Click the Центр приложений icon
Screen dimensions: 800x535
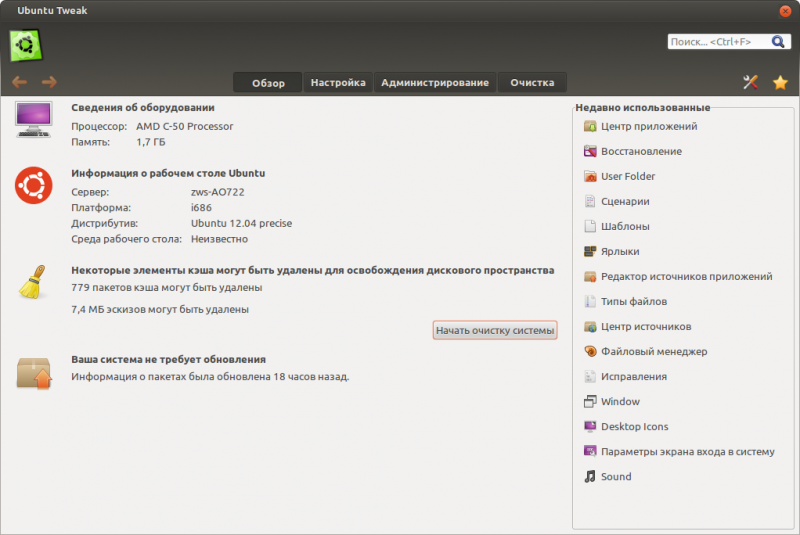pyautogui.click(x=590, y=126)
